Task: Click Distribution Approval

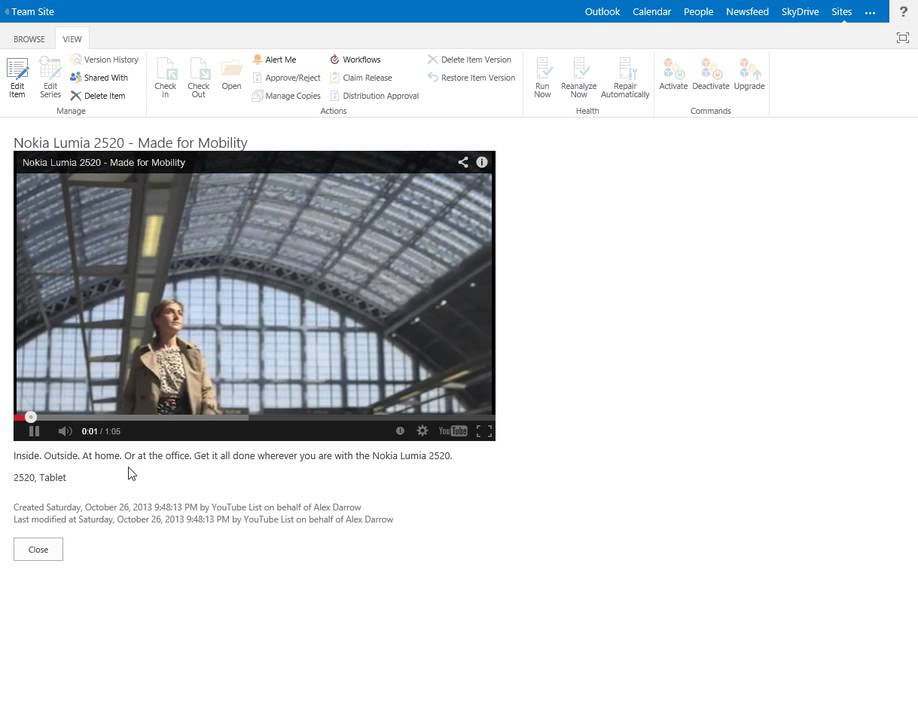Action: 375,96
